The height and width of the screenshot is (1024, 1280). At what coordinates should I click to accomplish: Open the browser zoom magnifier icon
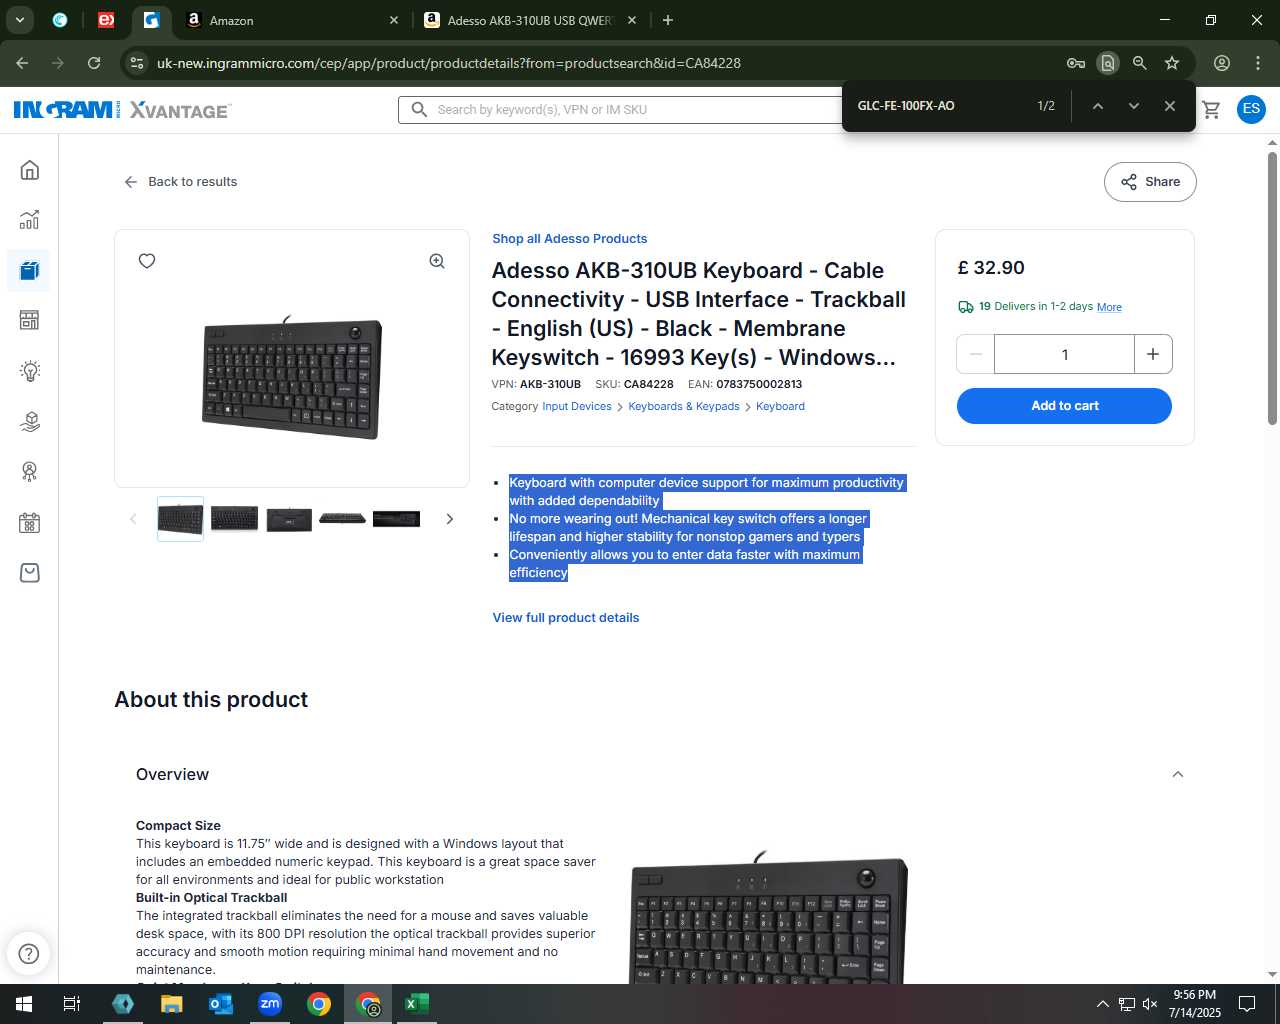pyautogui.click(x=1140, y=63)
